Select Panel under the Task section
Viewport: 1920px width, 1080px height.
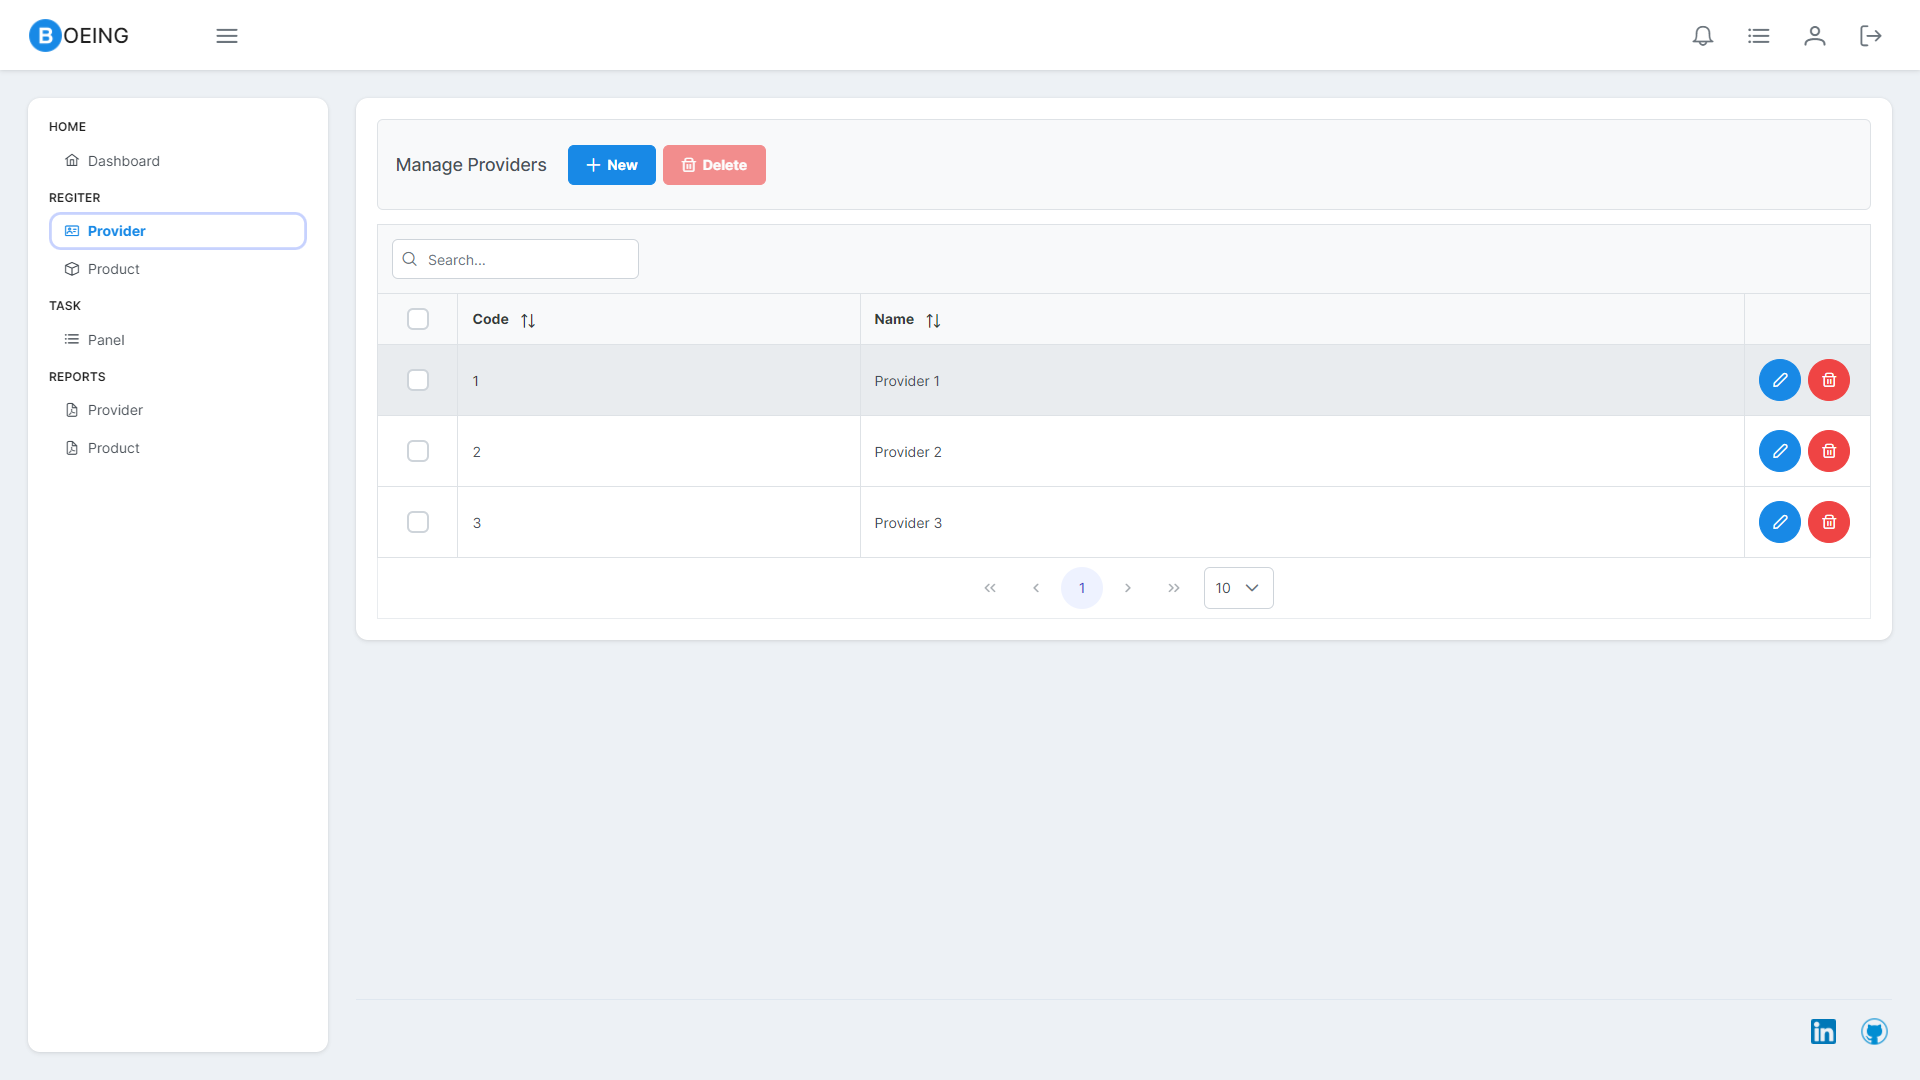(105, 339)
